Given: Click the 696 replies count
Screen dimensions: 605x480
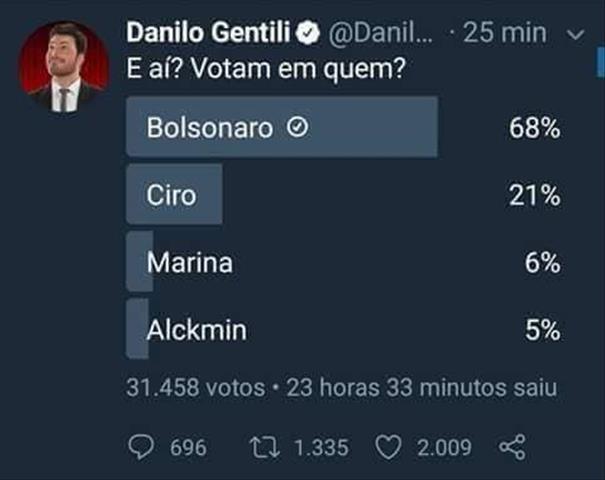Looking at the screenshot, I should coord(188,447).
